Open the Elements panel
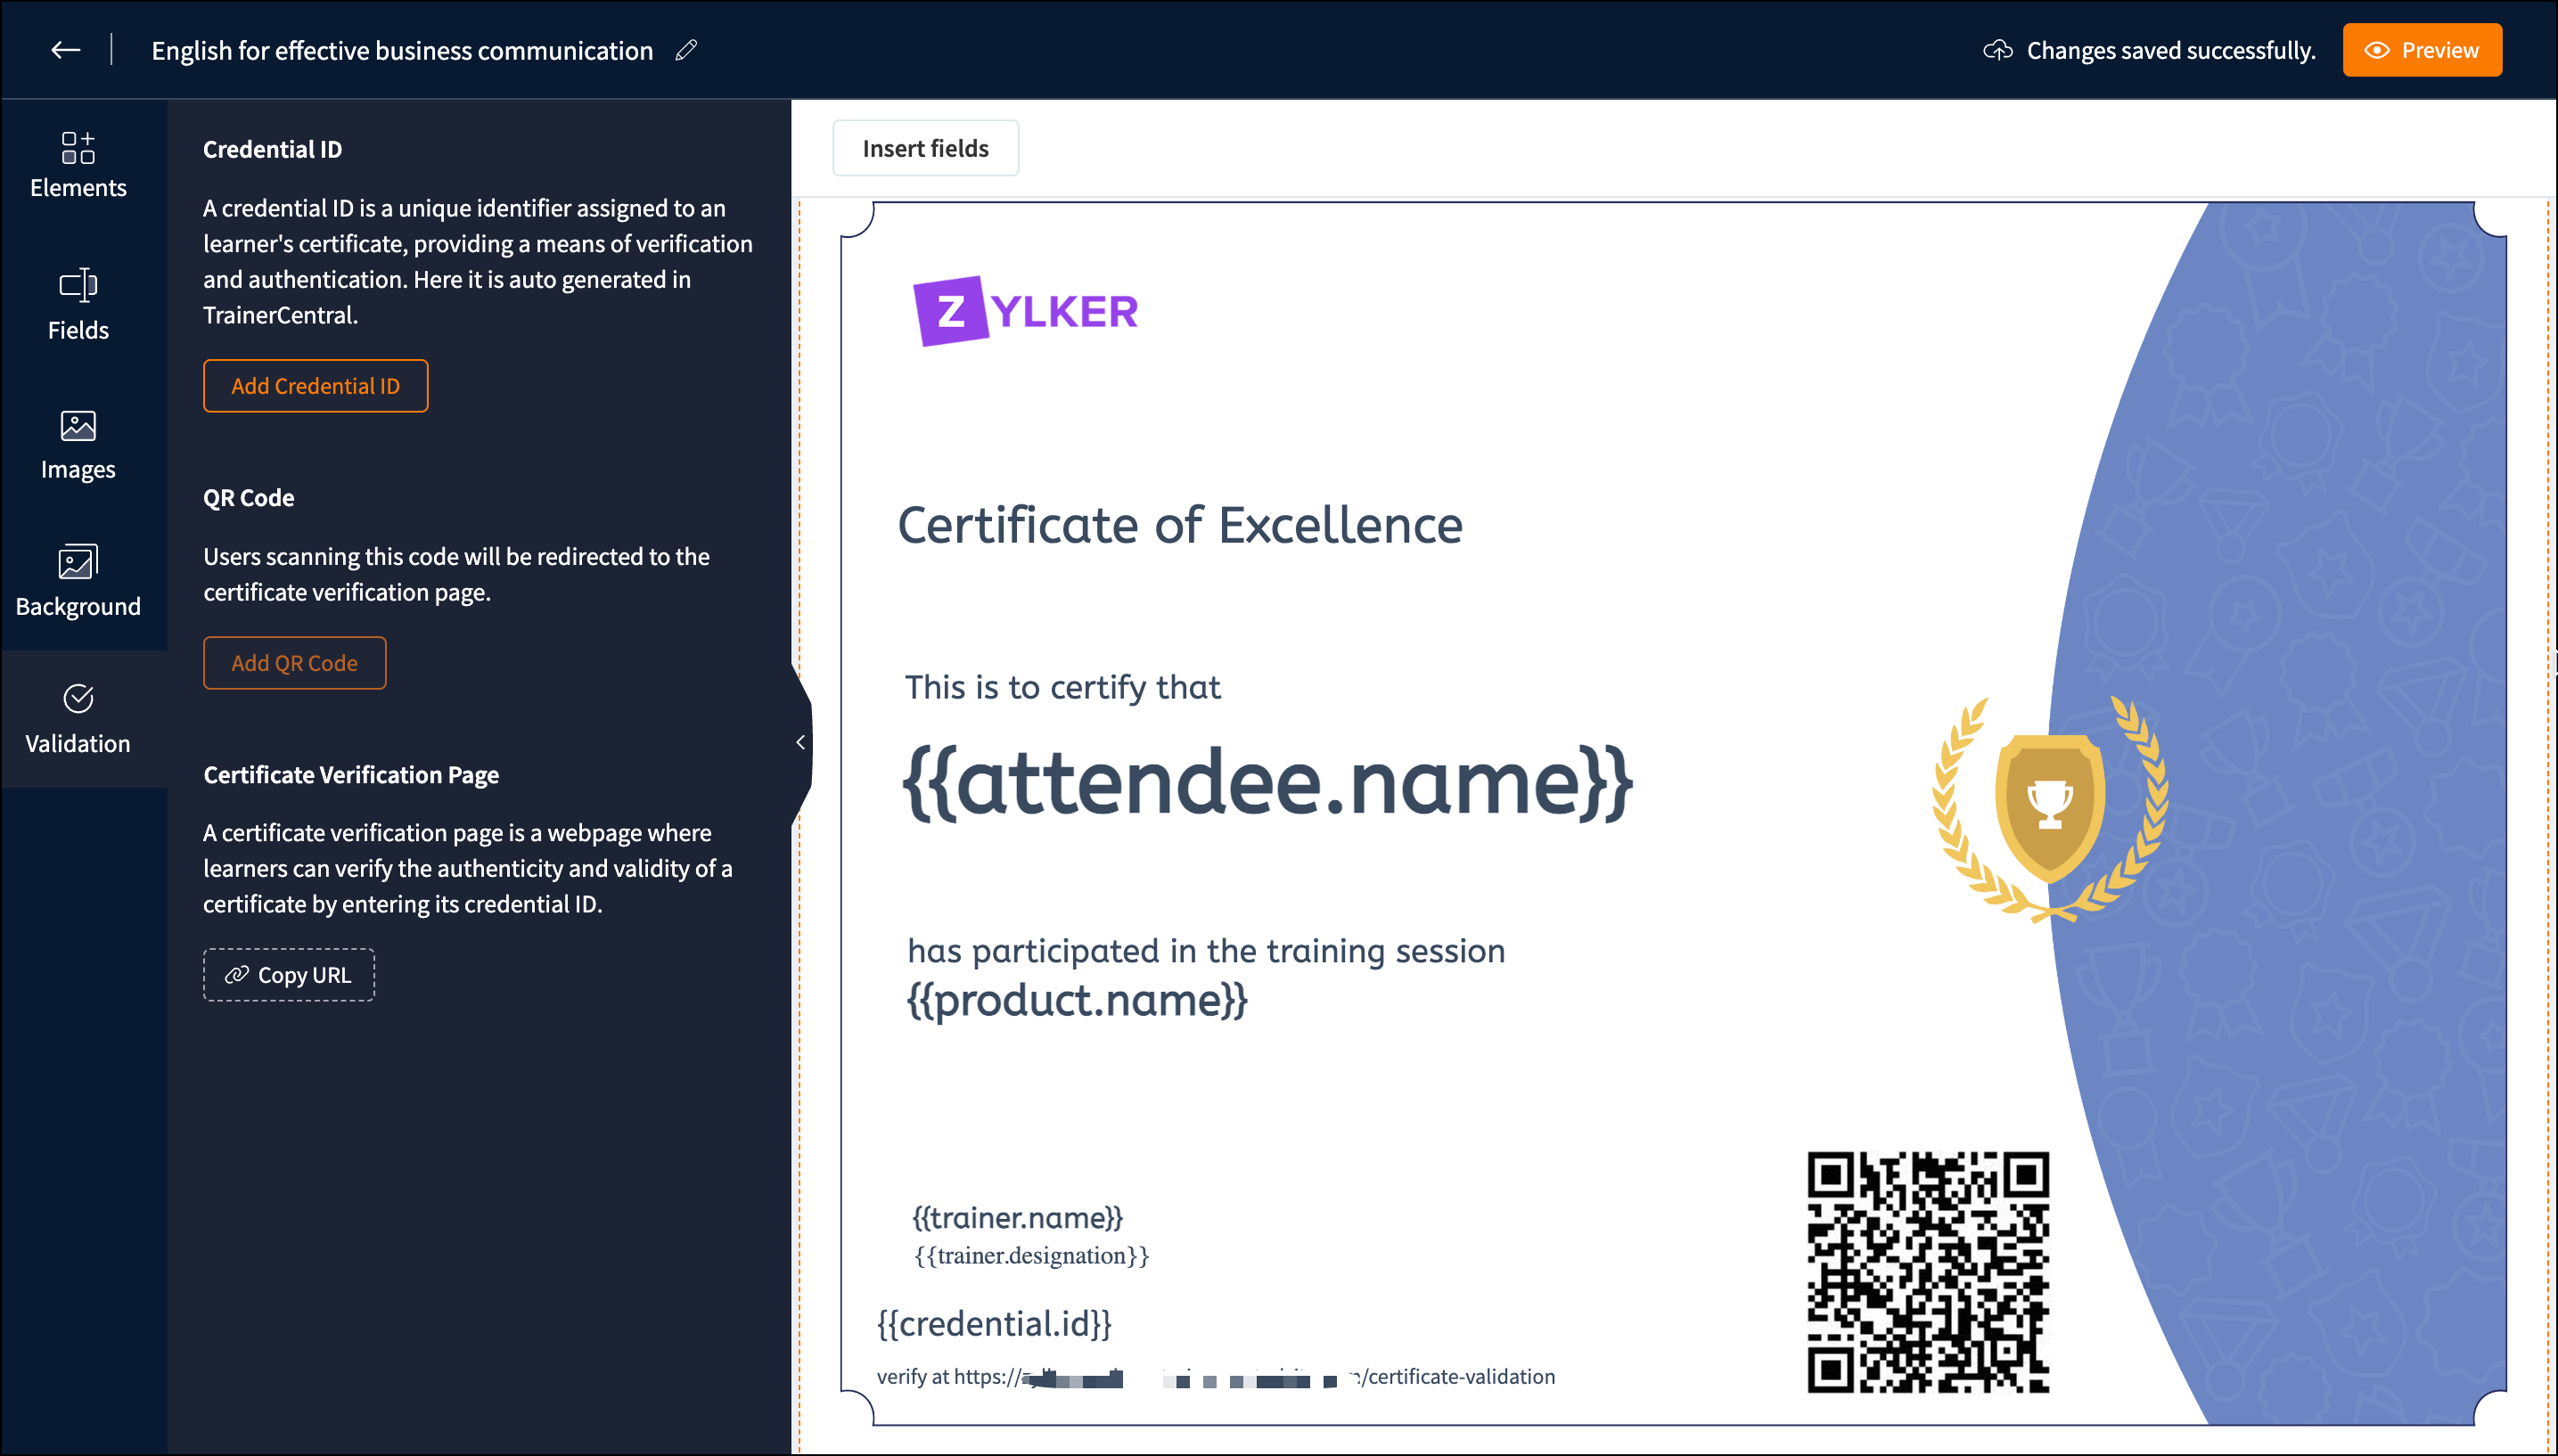The width and height of the screenshot is (2558, 1456). pos(78,165)
